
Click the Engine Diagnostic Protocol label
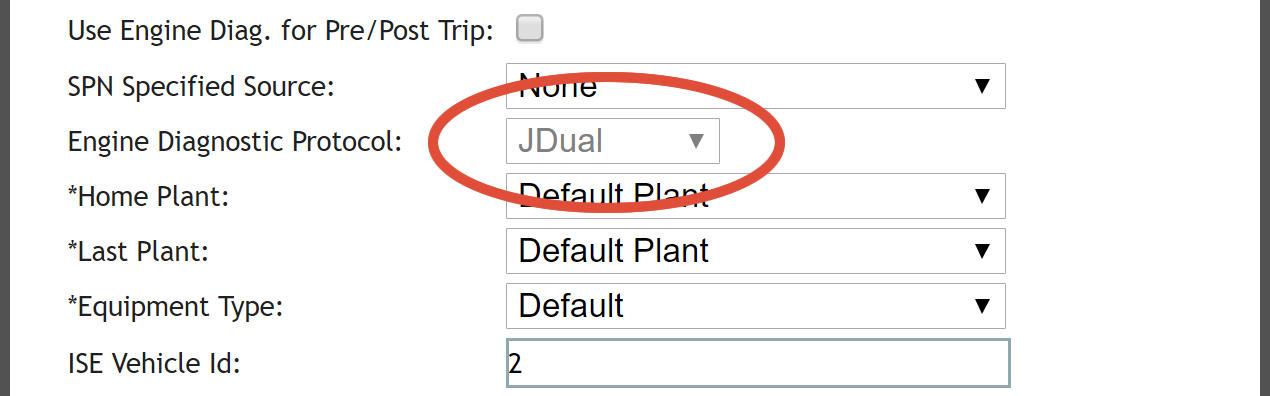[x=234, y=142]
